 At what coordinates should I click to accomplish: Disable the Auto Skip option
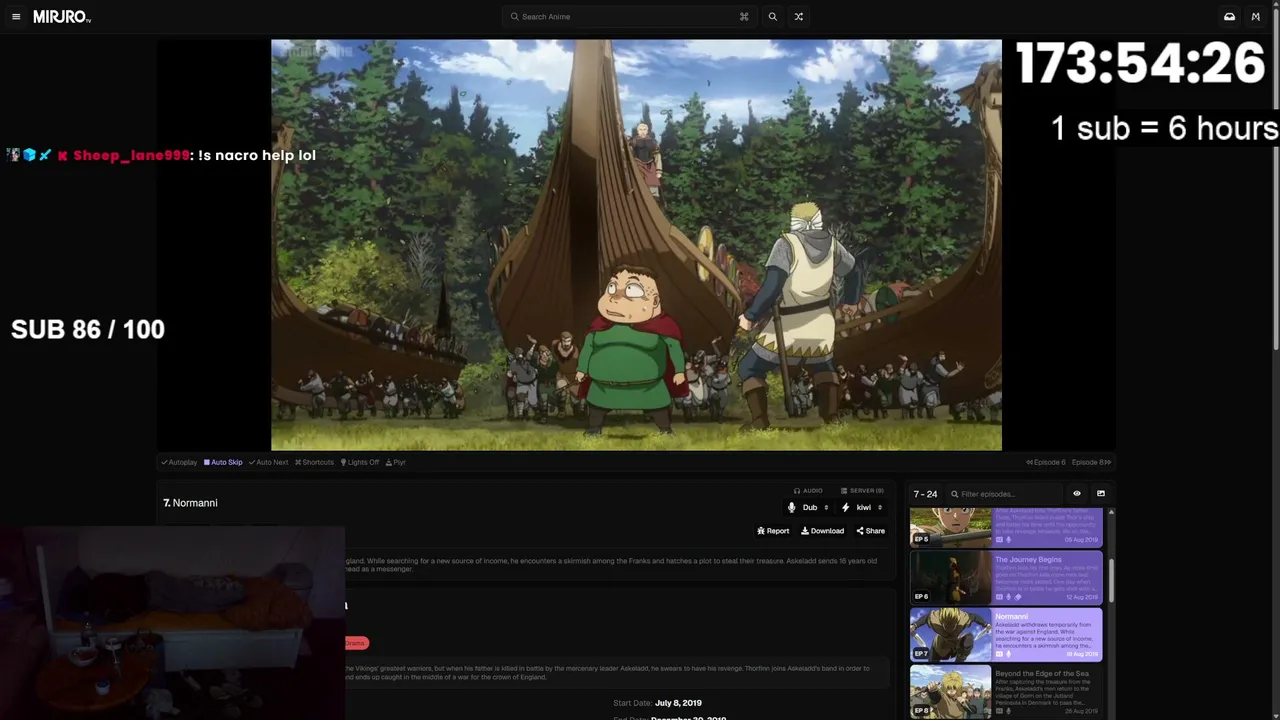223,462
